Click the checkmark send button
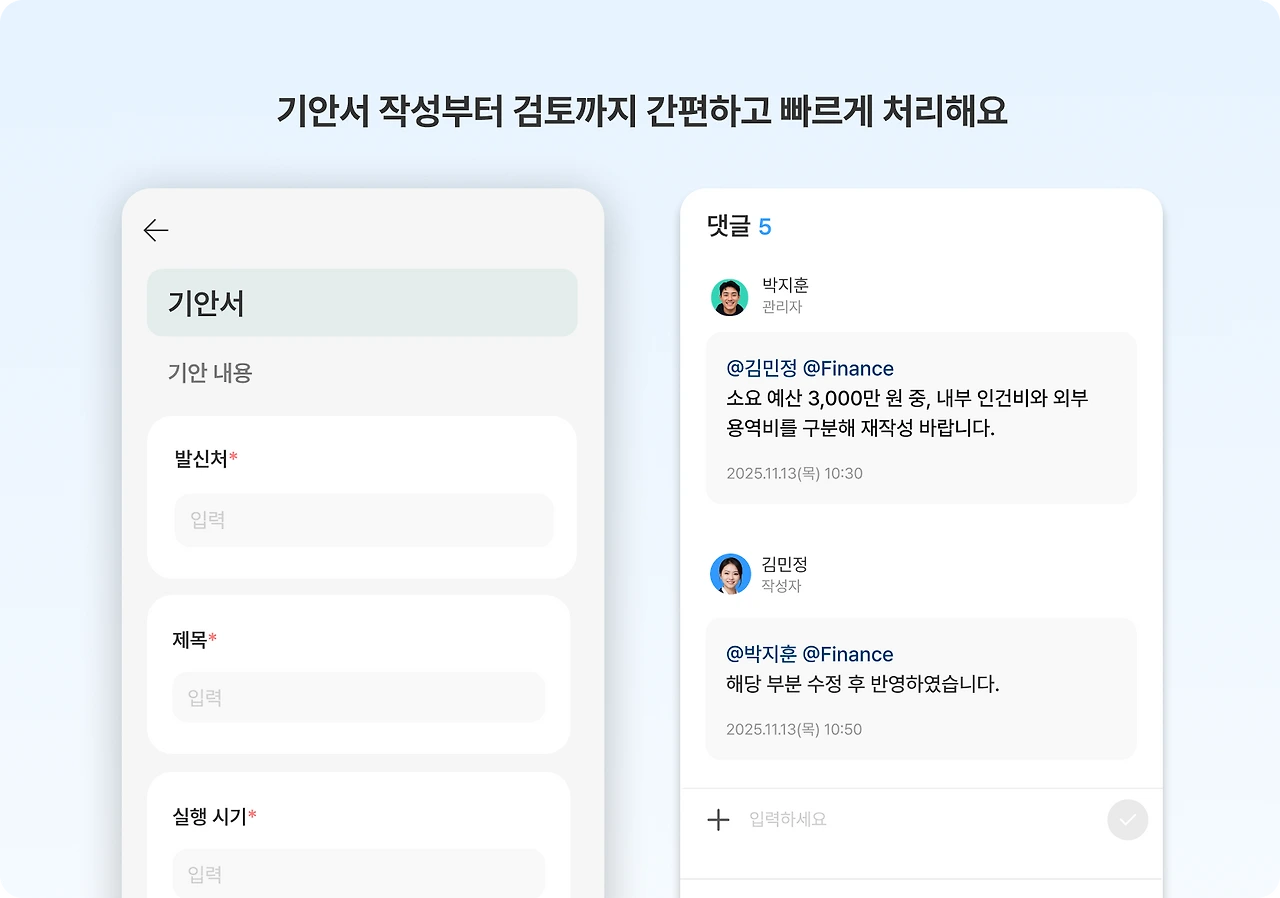The width and height of the screenshot is (1280, 898). click(x=1128, y=820)
